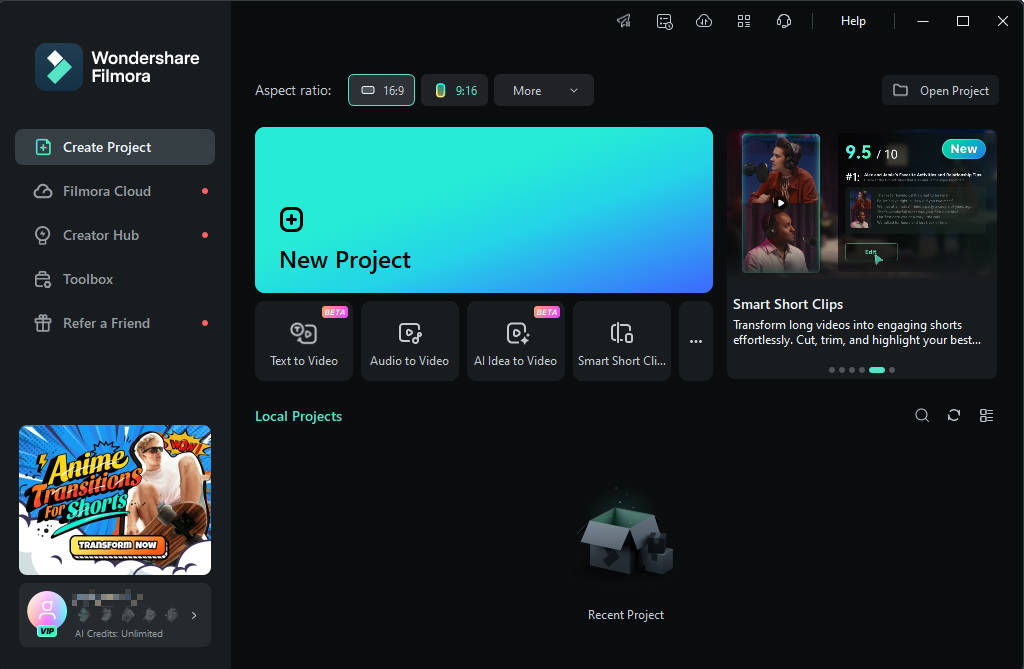
Task: Click the Local Projects heading
Action: [x=298, y=416]
